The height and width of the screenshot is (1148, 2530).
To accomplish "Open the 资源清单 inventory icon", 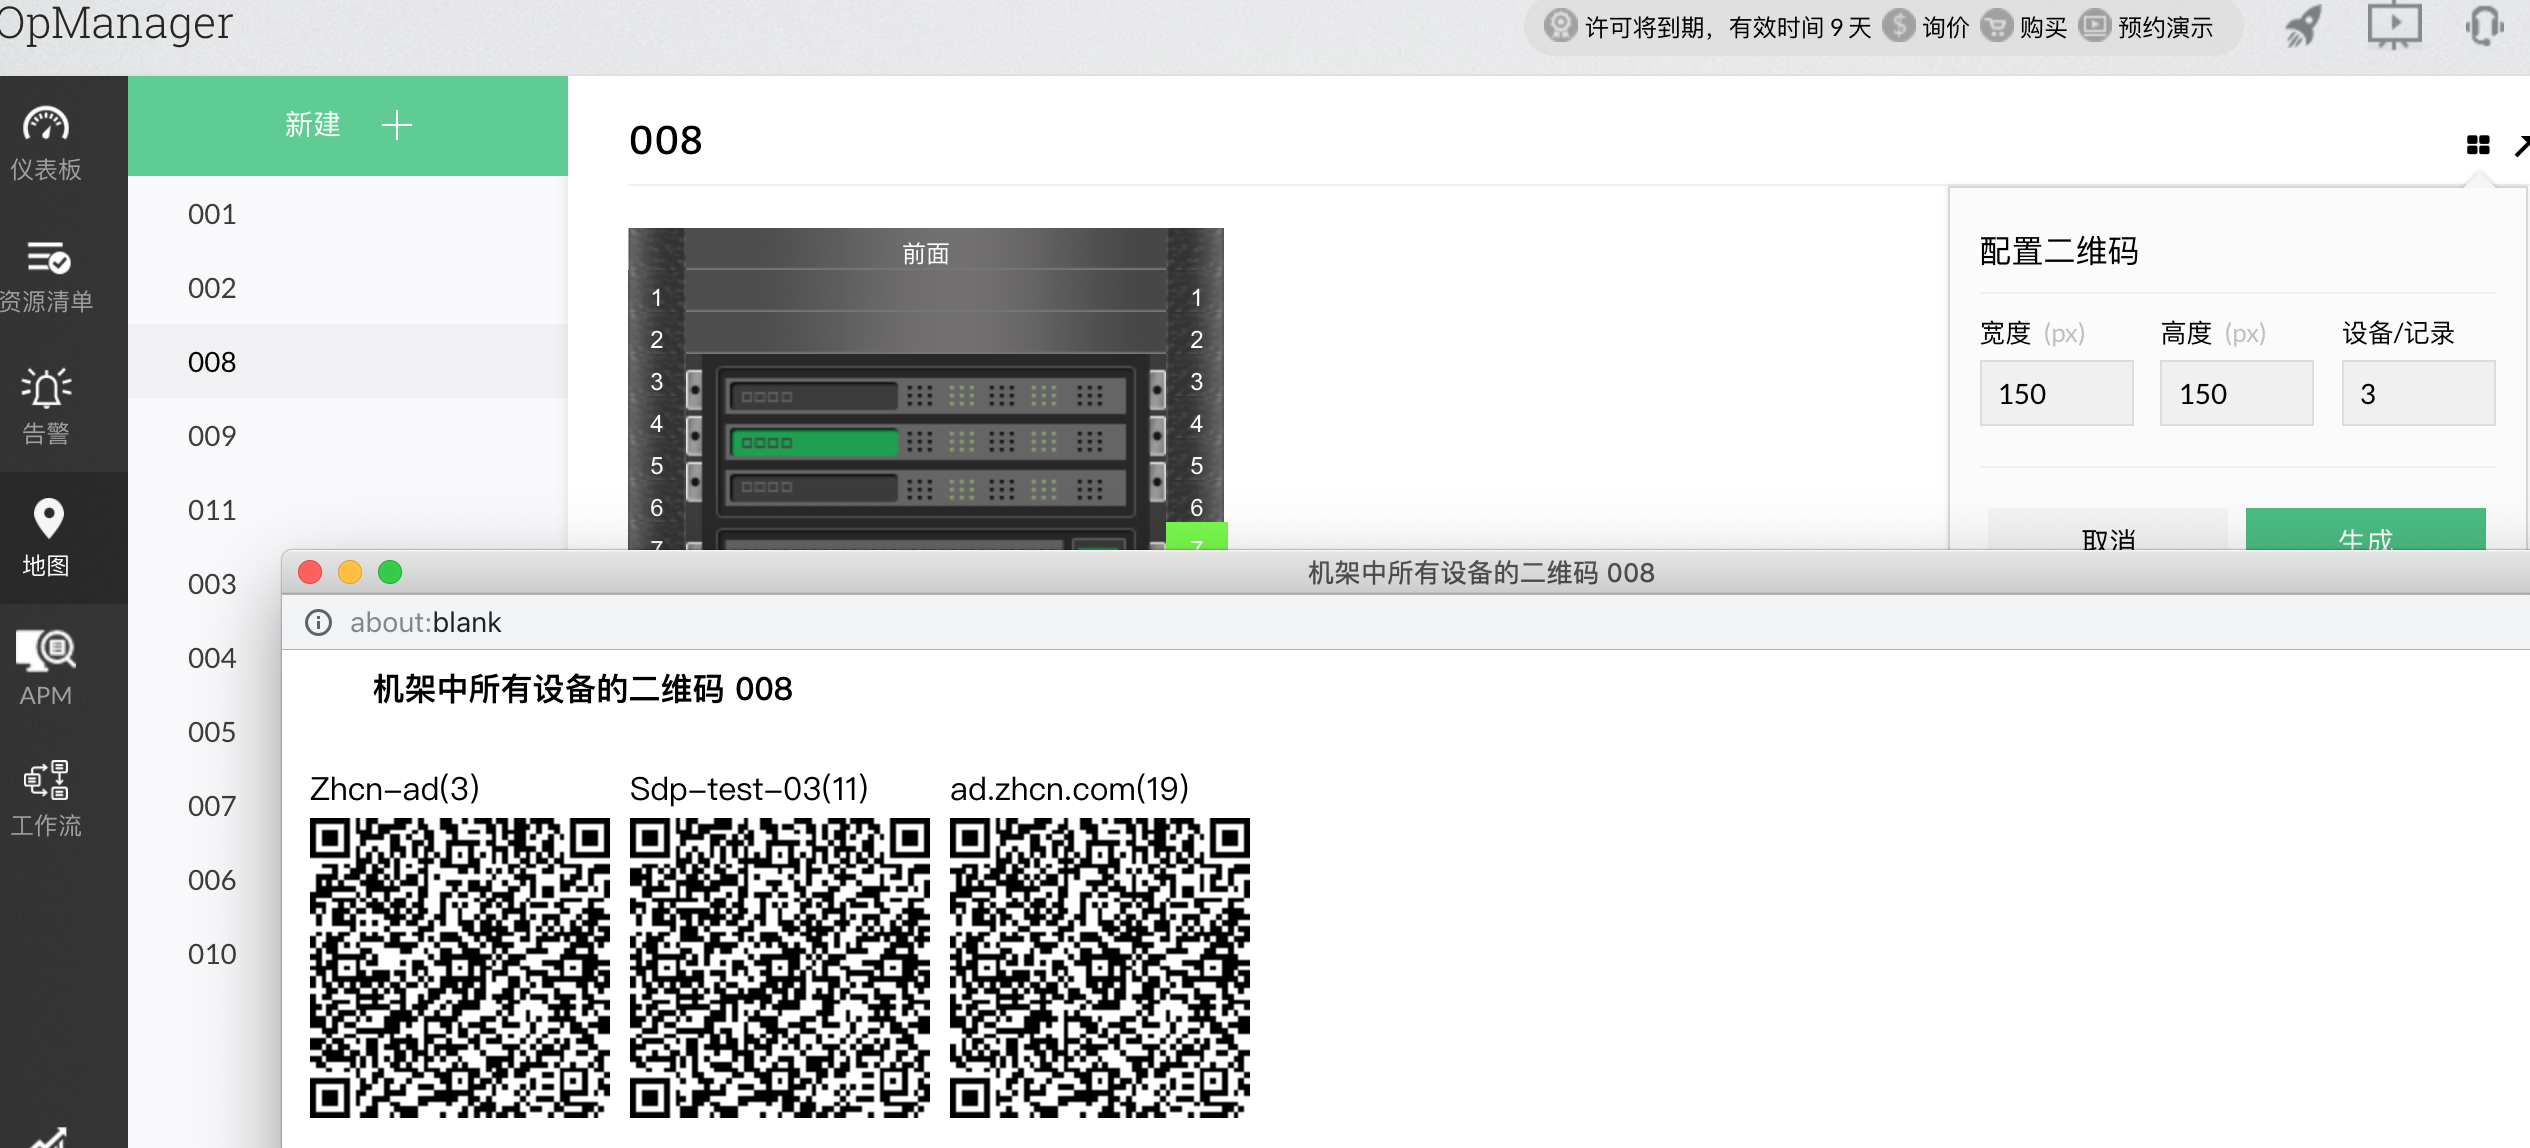I will point(47,257).
